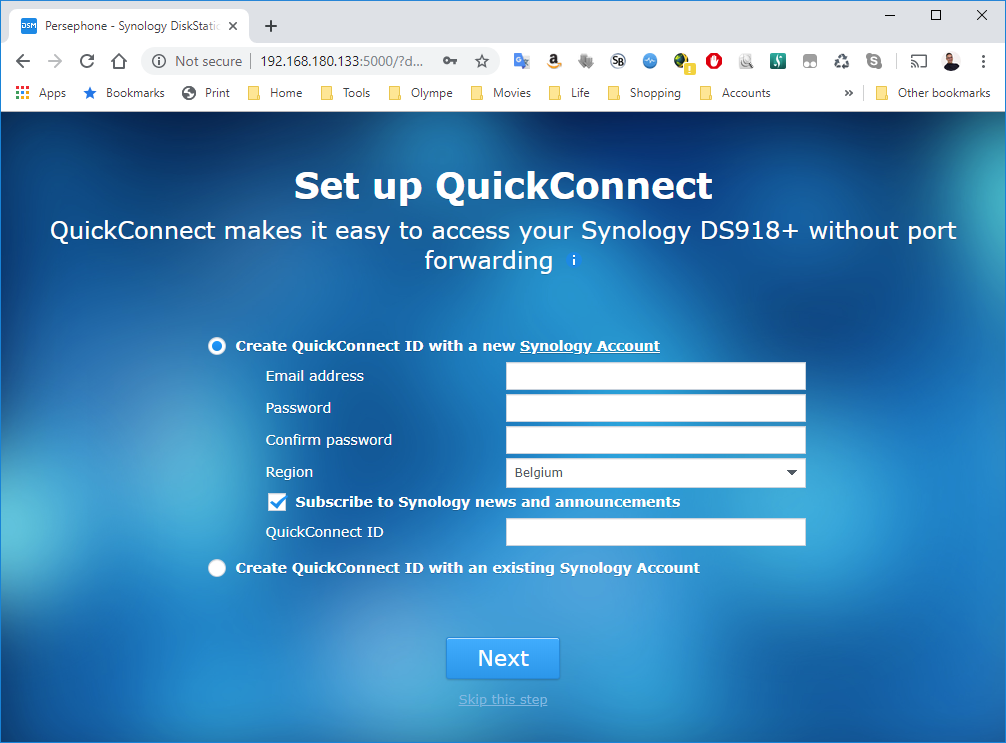The height and width of the screenshot is (743, 1006).
Task: Open the Other bookmarks folder
Action: pos(934,93)
